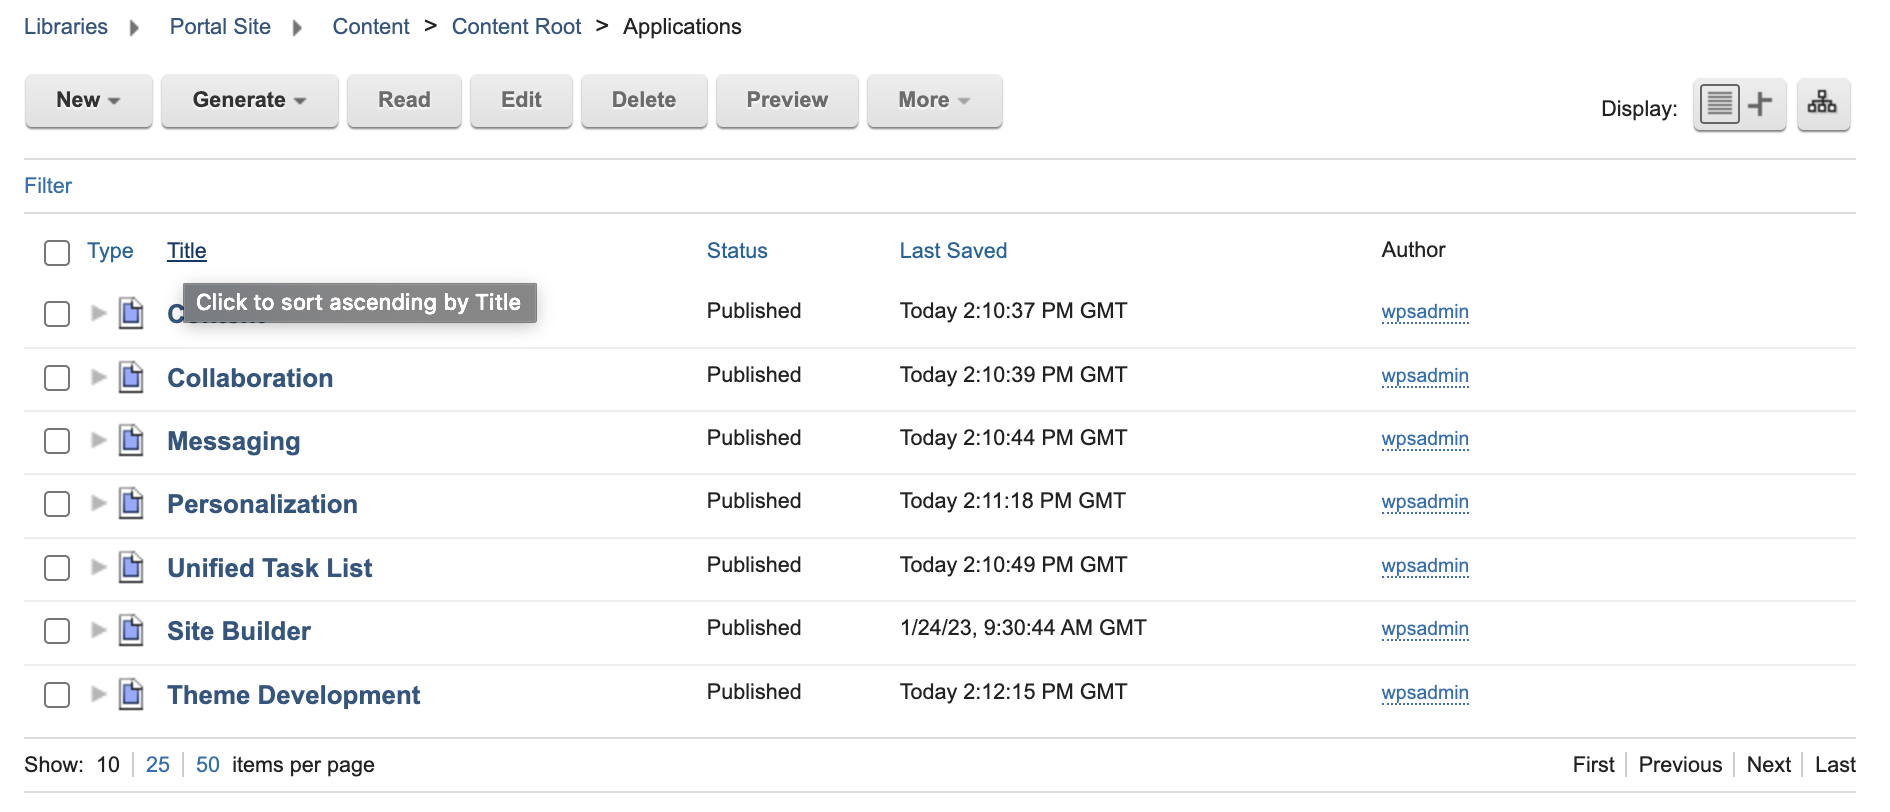
Task: Check the Unified Task List checkbox
Action: coord(57,568)
